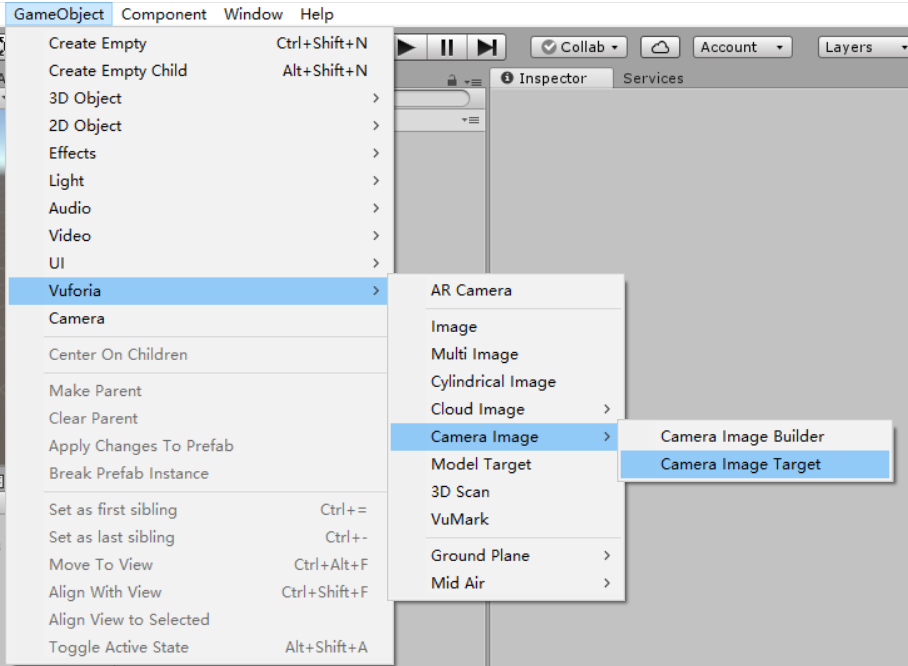
Task: Open the panel options menu beside the lock
Action: point(473,82)
